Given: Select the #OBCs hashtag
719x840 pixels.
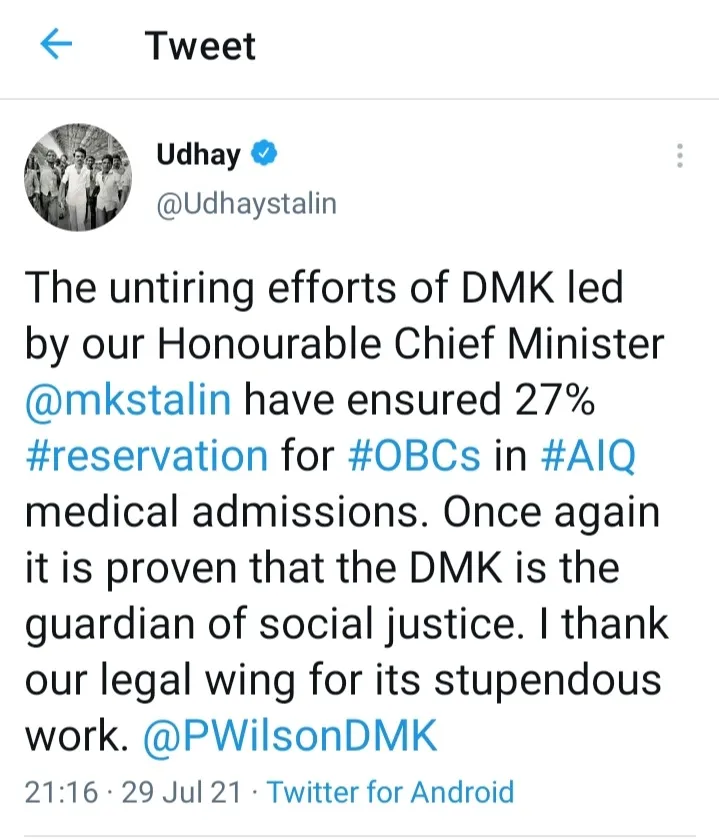Looking at the screenshot, I should 414,456.
